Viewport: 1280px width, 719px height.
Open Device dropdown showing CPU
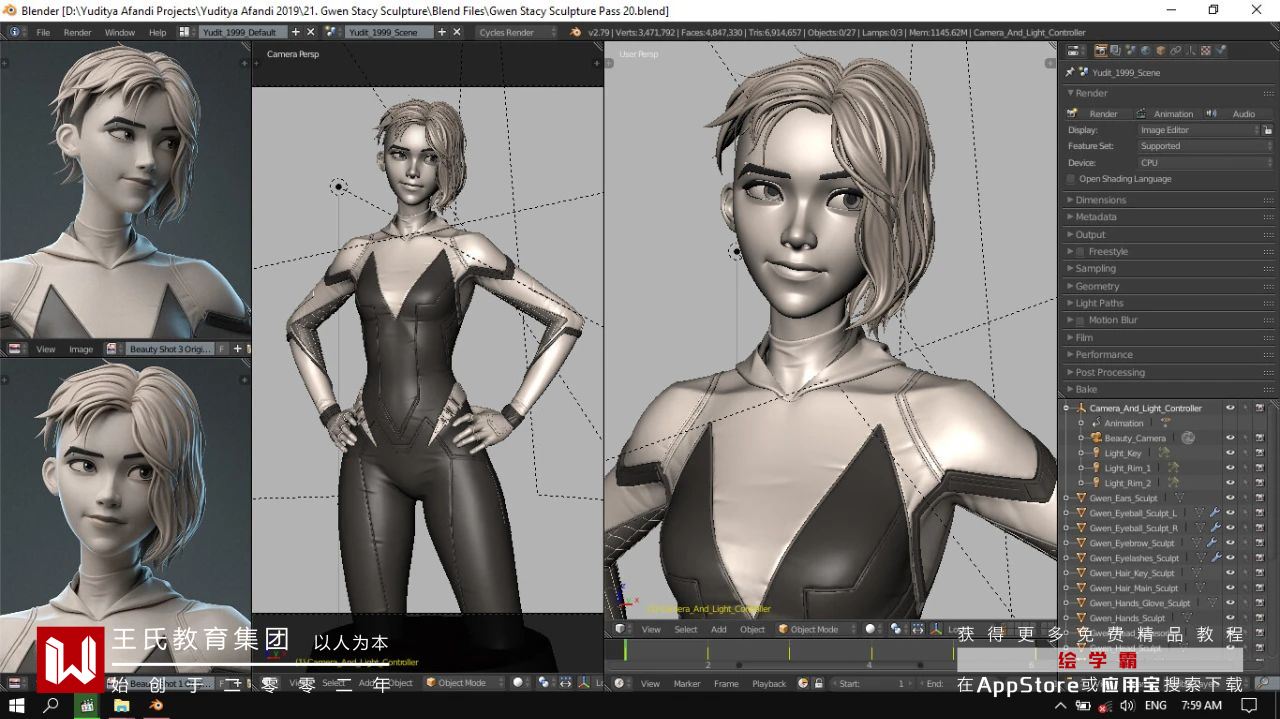click(x=1205, y=162)
